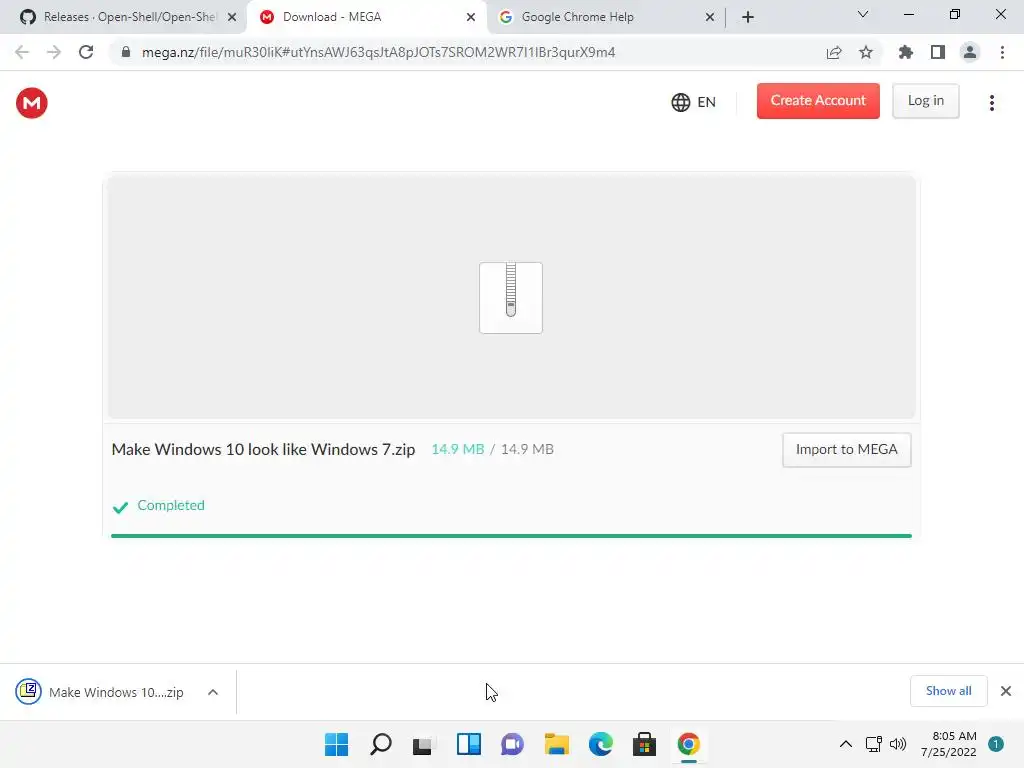Click the Import to MEGA button
This screenshot has height=768, width=1024.
click(846, 449)
